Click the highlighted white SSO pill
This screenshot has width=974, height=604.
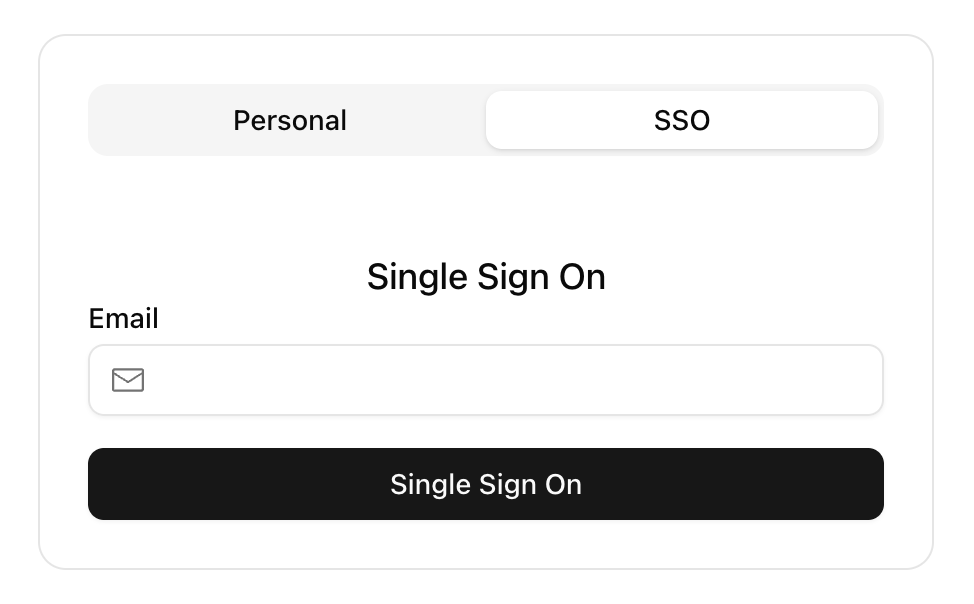point(682,120)
